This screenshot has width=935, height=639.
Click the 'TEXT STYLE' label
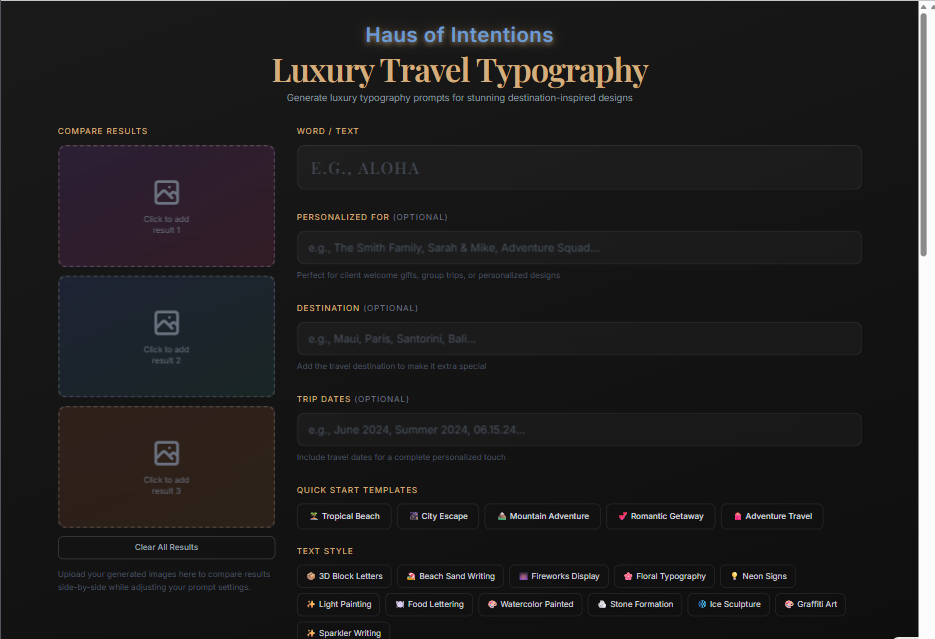pyautogui.click(x=325, y=551)
